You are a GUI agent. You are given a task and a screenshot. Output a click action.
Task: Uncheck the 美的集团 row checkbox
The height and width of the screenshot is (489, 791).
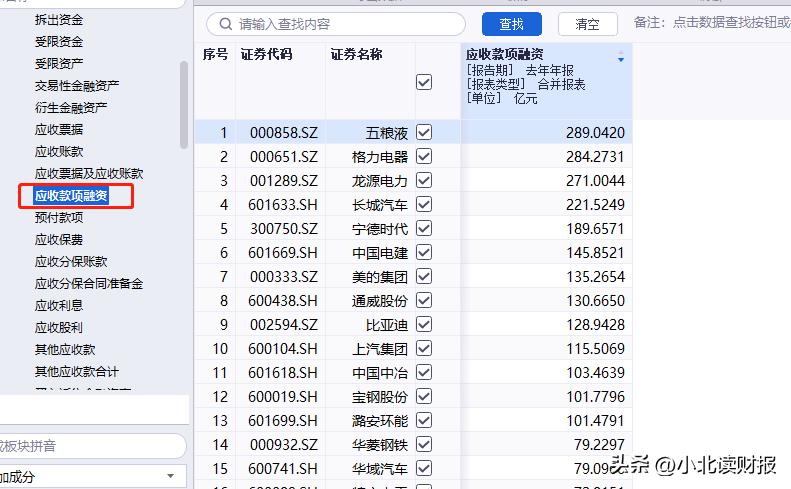tap(424, 277)
